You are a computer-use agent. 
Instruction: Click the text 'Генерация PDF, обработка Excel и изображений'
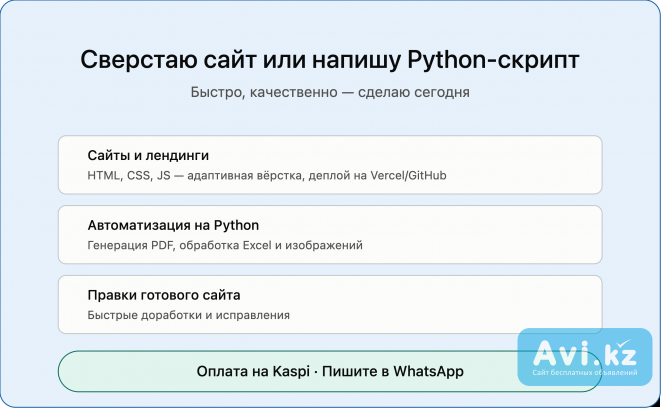225,245
